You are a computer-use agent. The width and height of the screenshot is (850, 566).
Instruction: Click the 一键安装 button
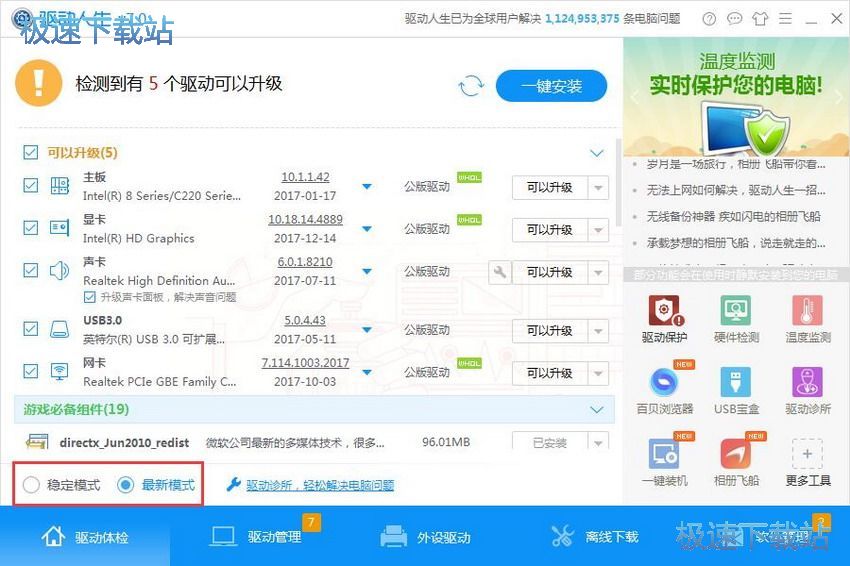pyautogui.click(x=551, y=86)
